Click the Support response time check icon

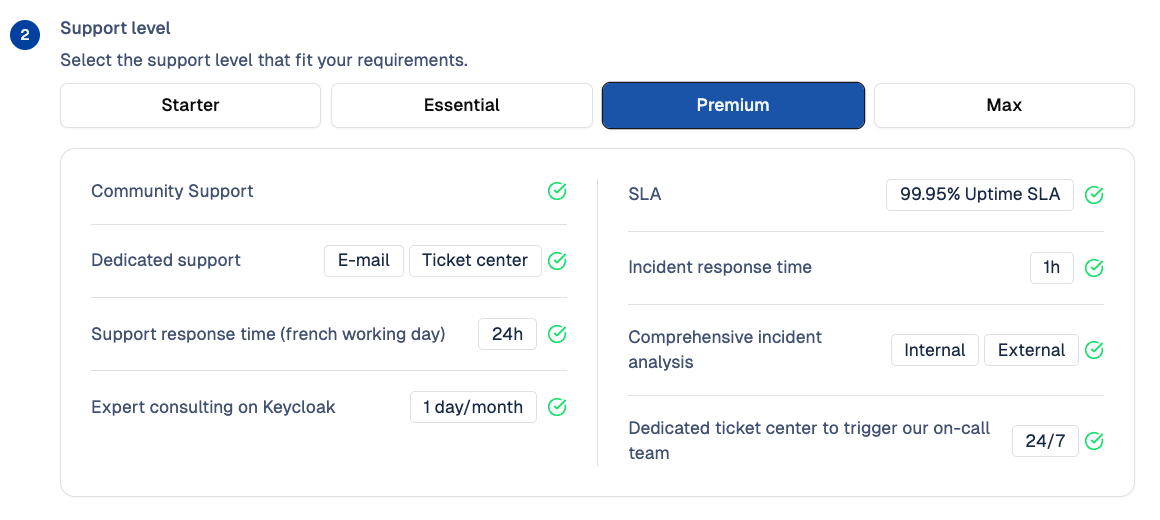[x=557, y=334]
